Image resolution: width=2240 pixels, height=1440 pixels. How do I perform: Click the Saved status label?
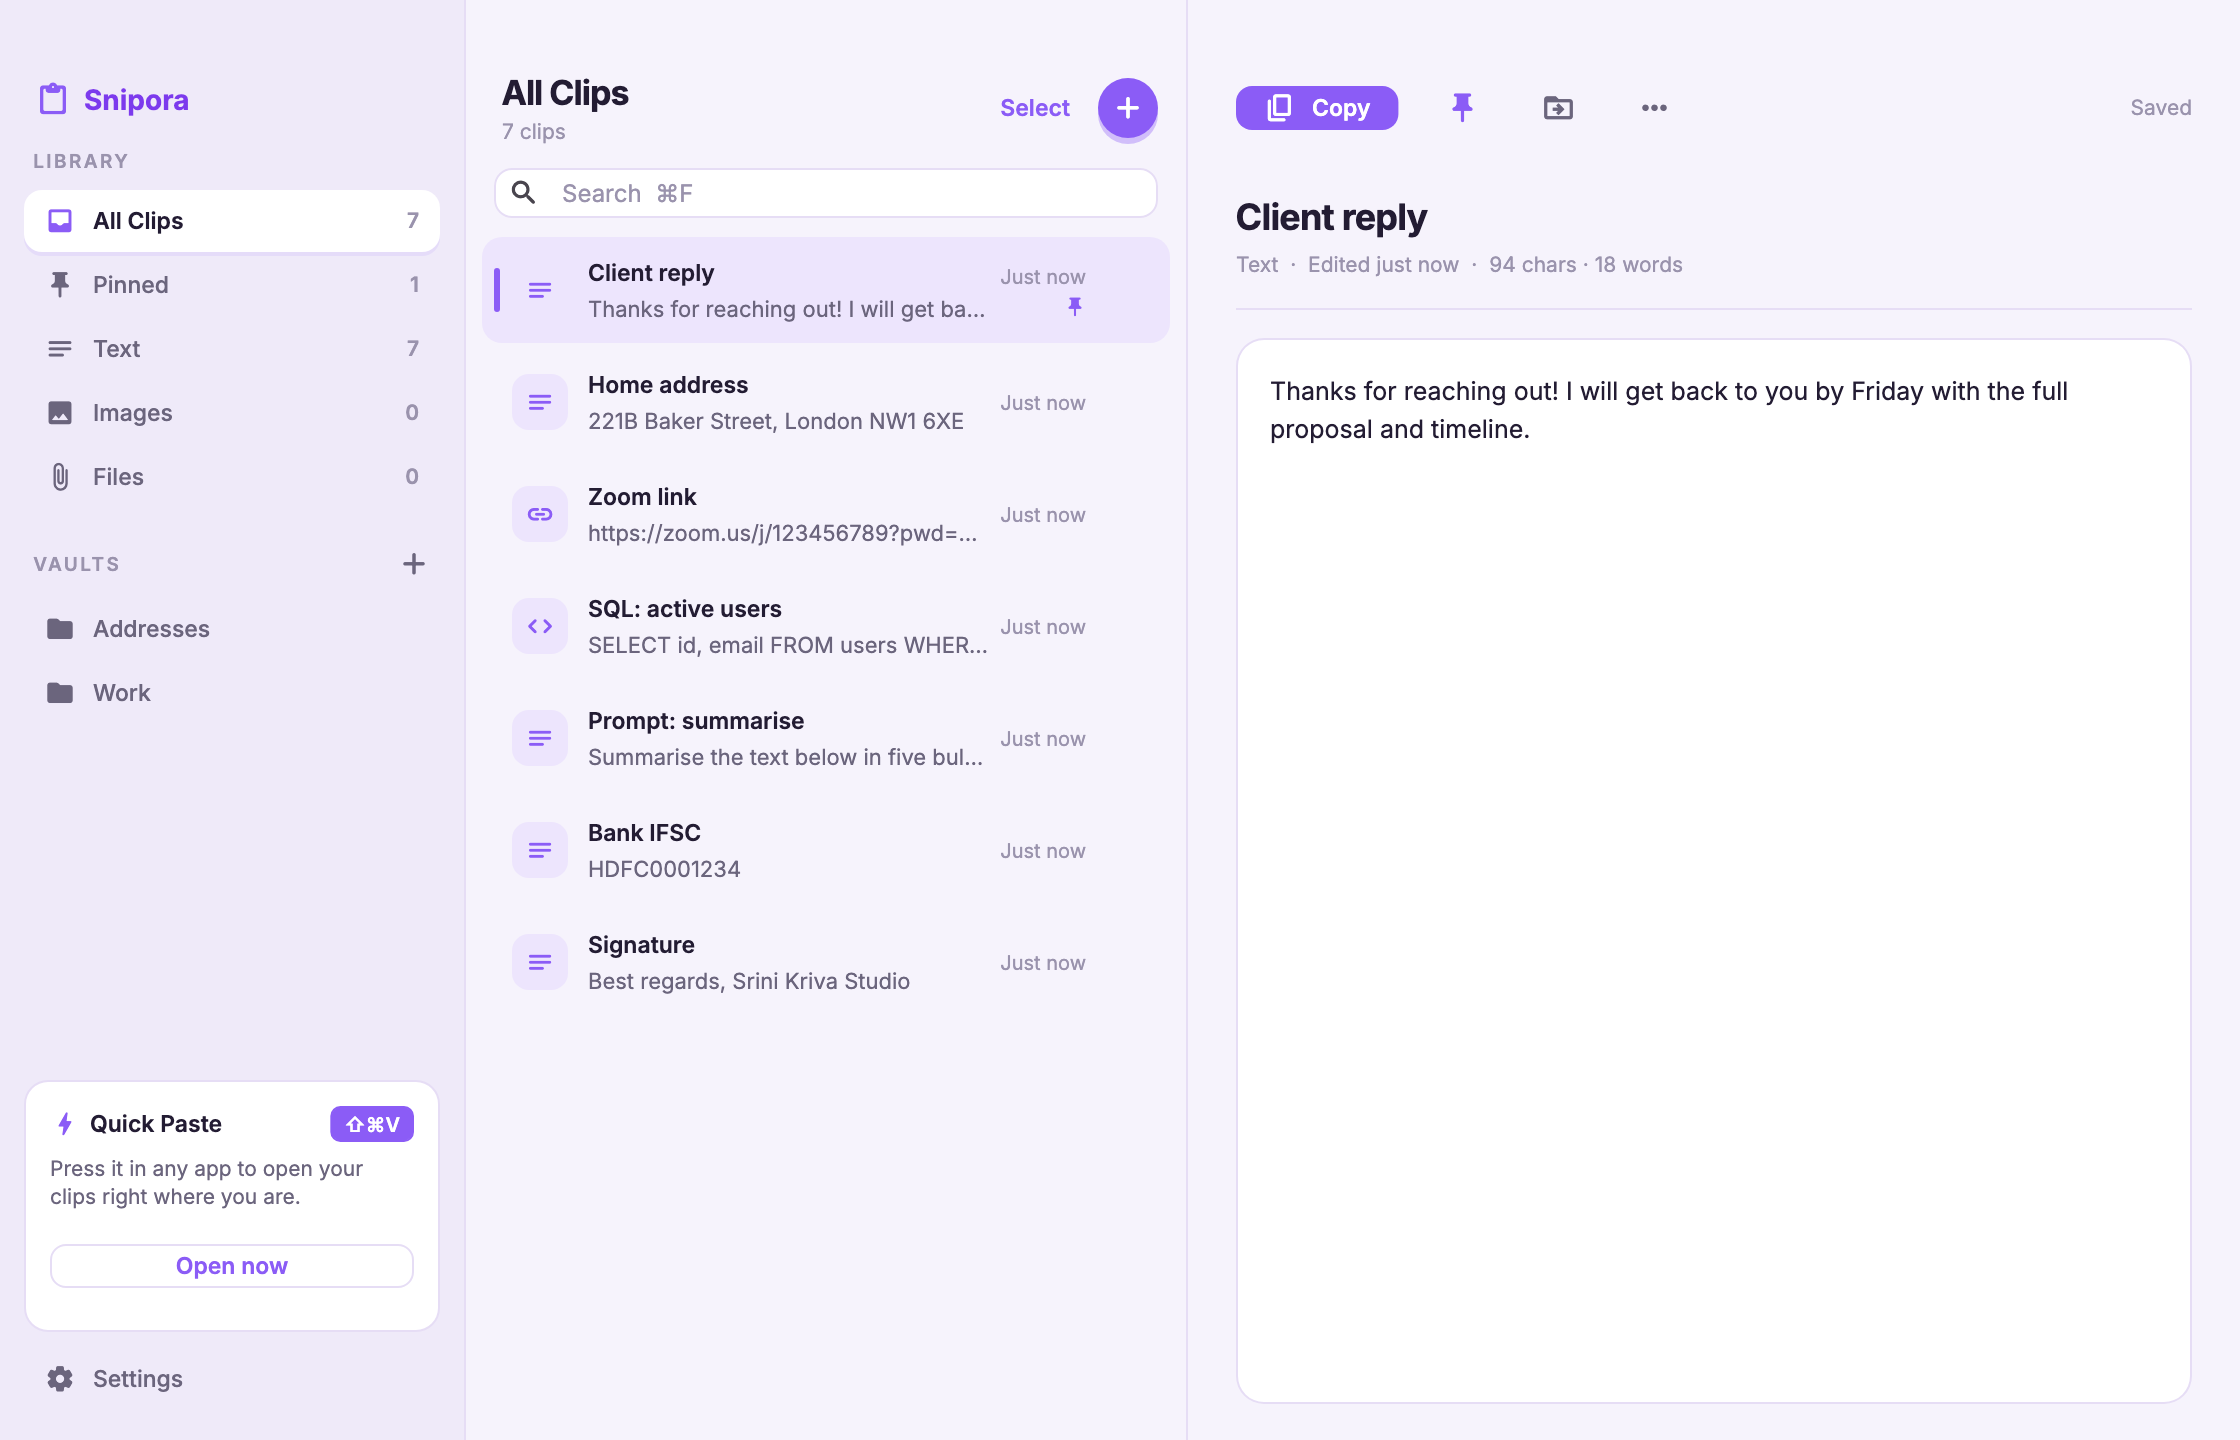(2160, 108)
